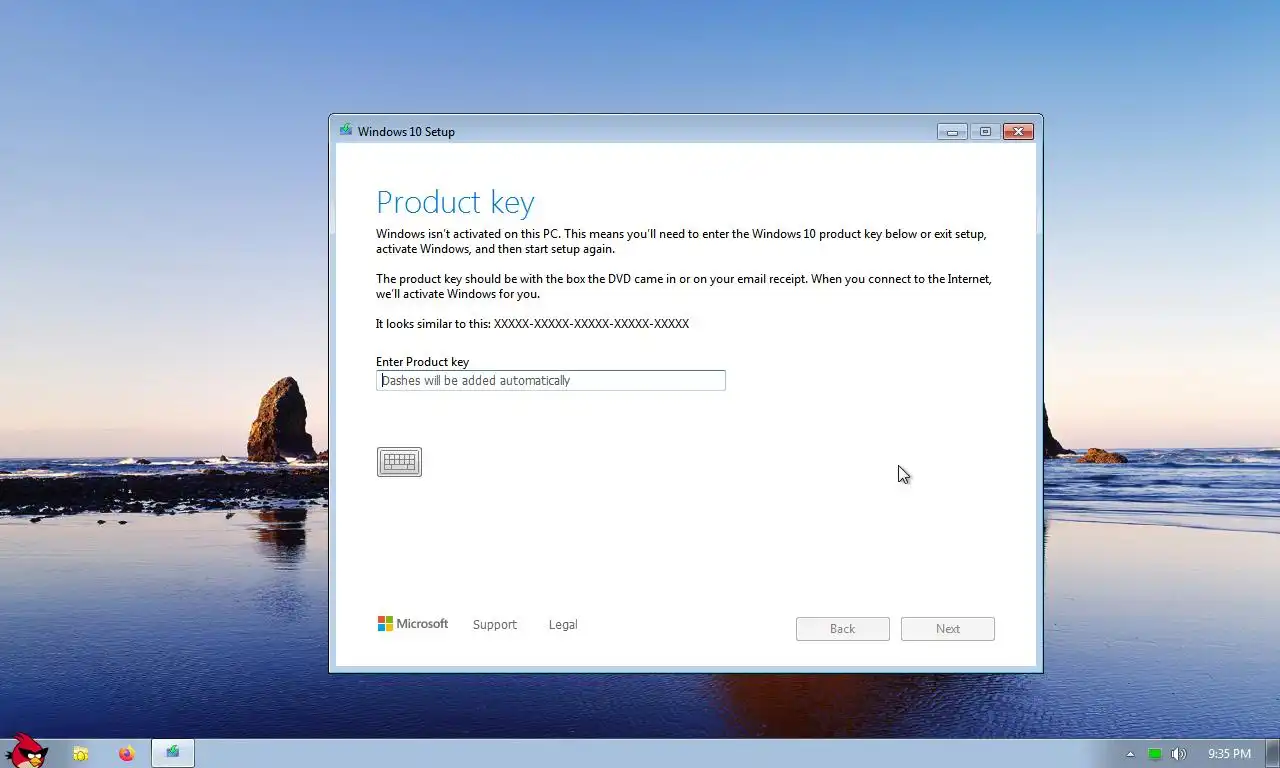The height and width of the screenshot is (768, 1280).
Task: Open the on-screen keyboard icon
Action: coord(399,462)
